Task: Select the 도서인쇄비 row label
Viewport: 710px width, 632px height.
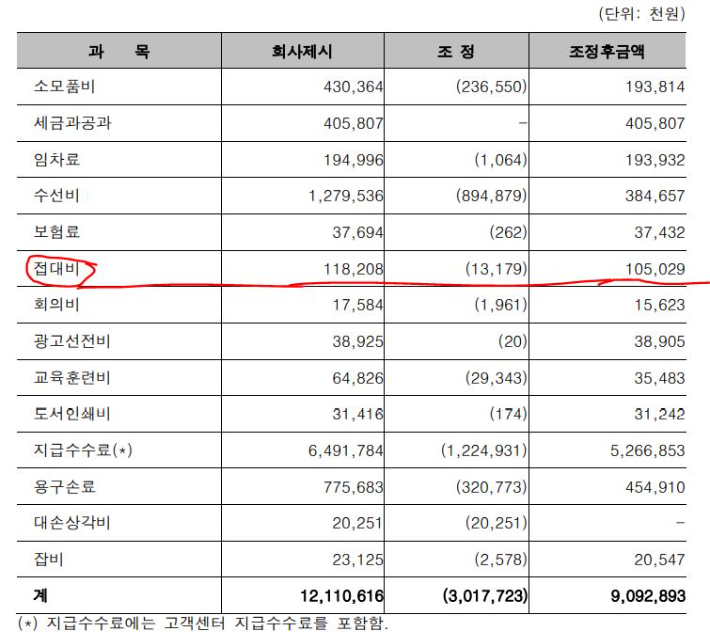Action: pyautogui.click(x=72, y=413)
